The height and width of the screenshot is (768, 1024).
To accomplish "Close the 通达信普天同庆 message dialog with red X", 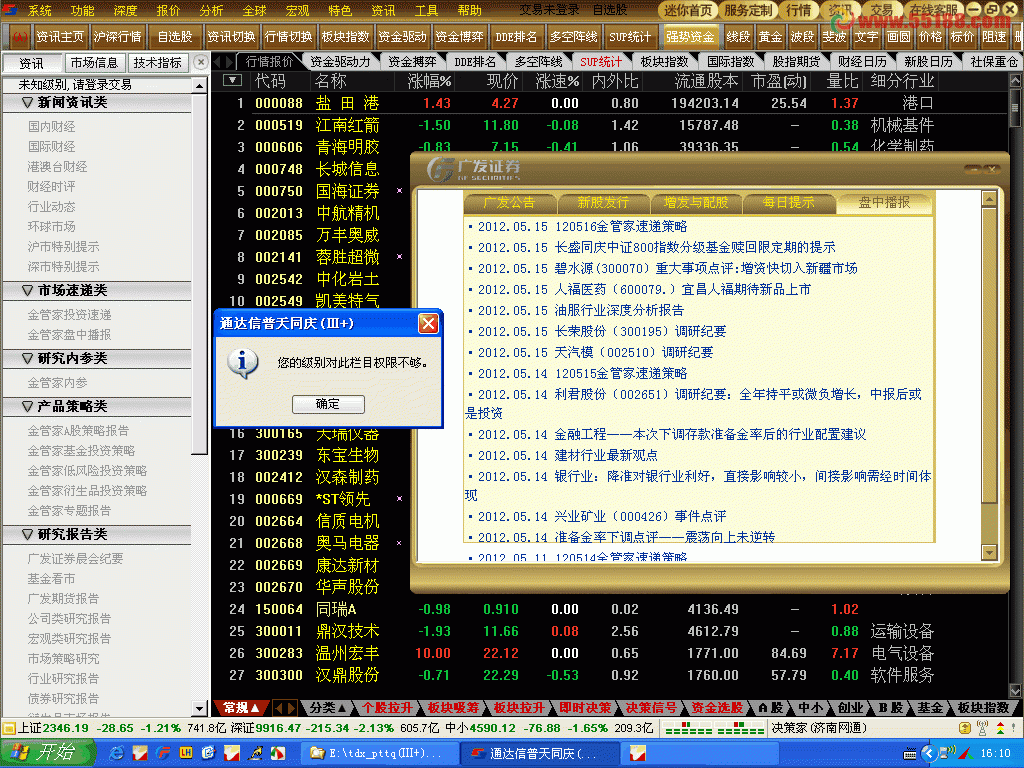I will [428, 323].
